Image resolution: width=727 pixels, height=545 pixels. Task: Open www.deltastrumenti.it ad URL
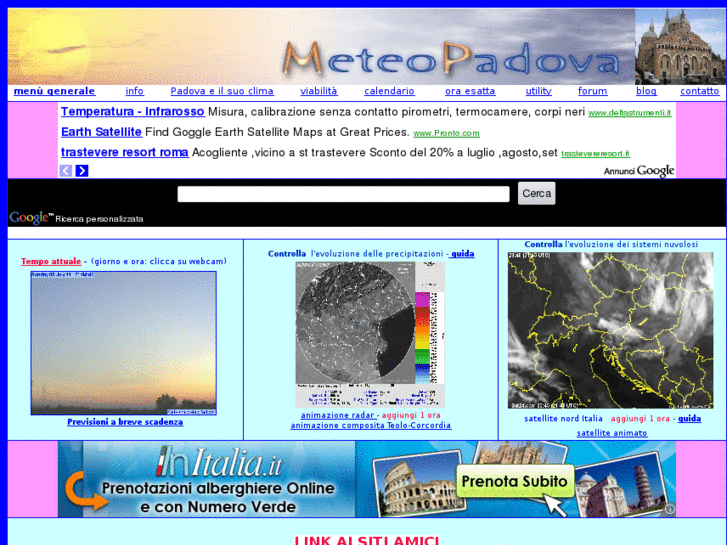point(630,113)
